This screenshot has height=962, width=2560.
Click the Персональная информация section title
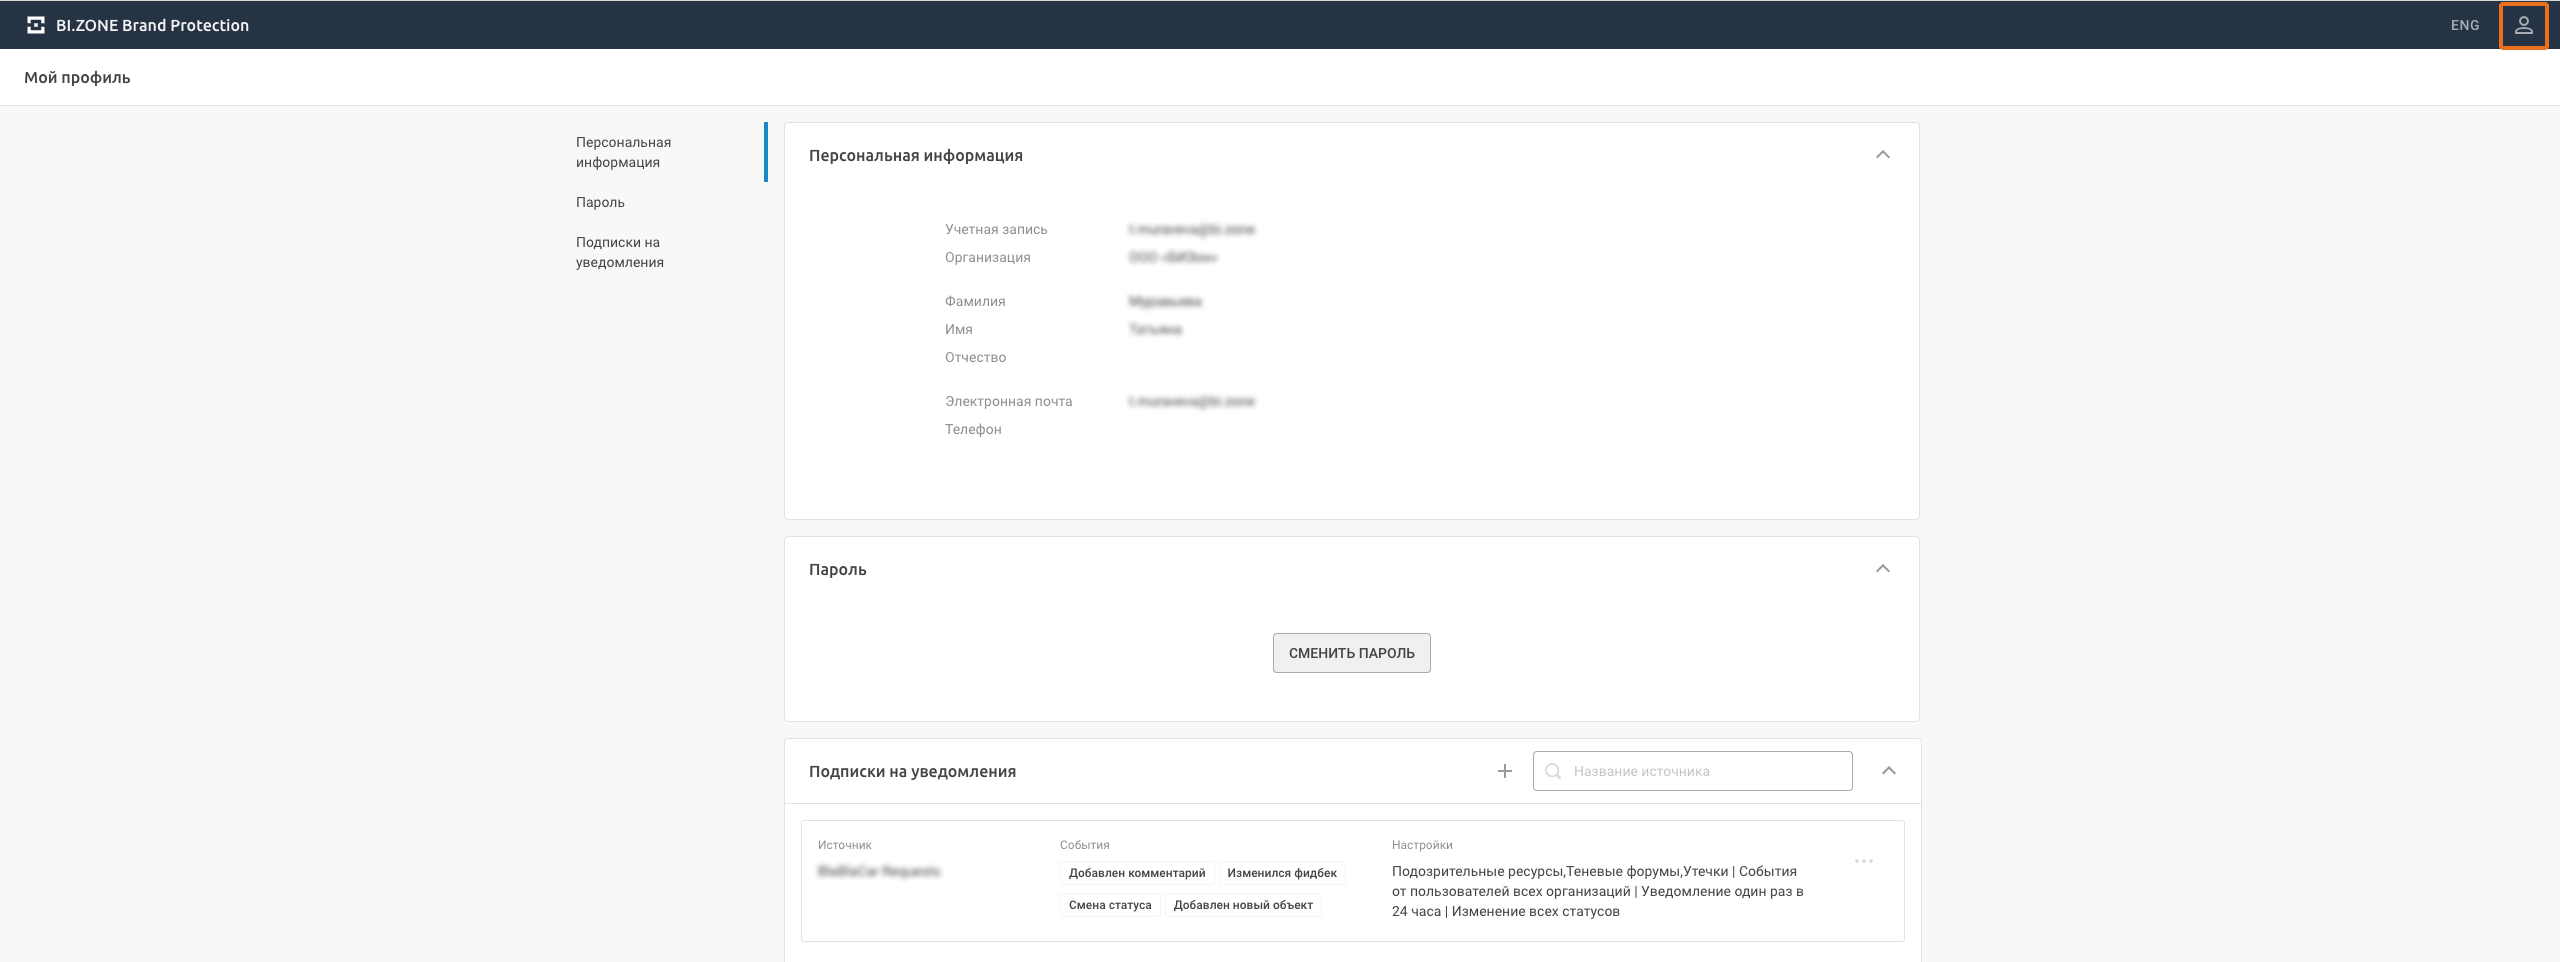tap(916, 155)
